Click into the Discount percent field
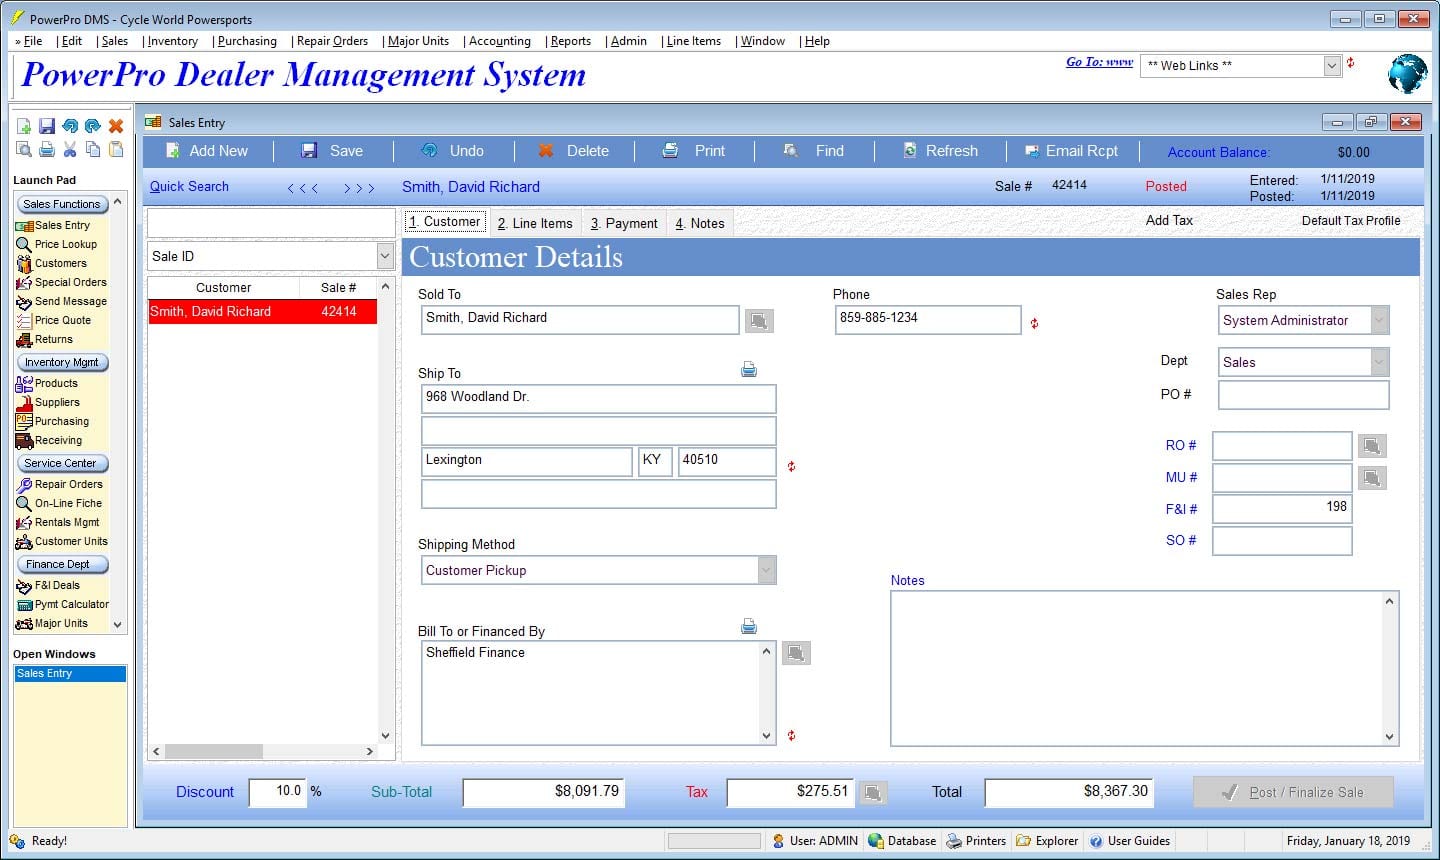Viewport: 1440px width, 860px height. point(277,792)
